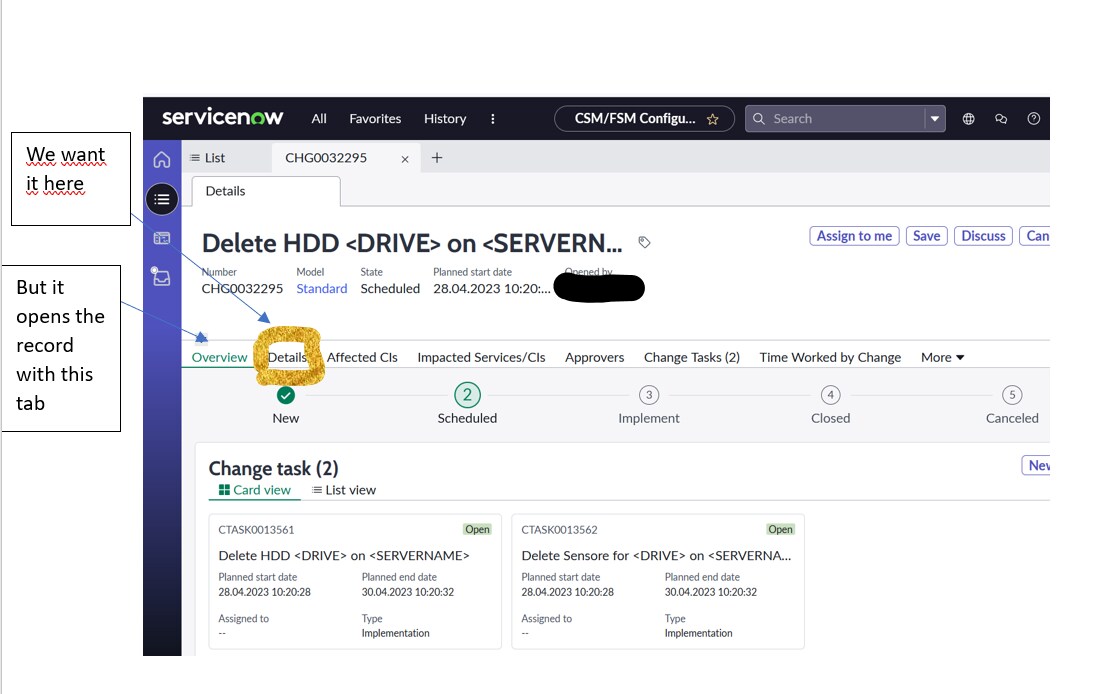
Task: Open the chat conversations icon in the header
Action: point(1001,118)
